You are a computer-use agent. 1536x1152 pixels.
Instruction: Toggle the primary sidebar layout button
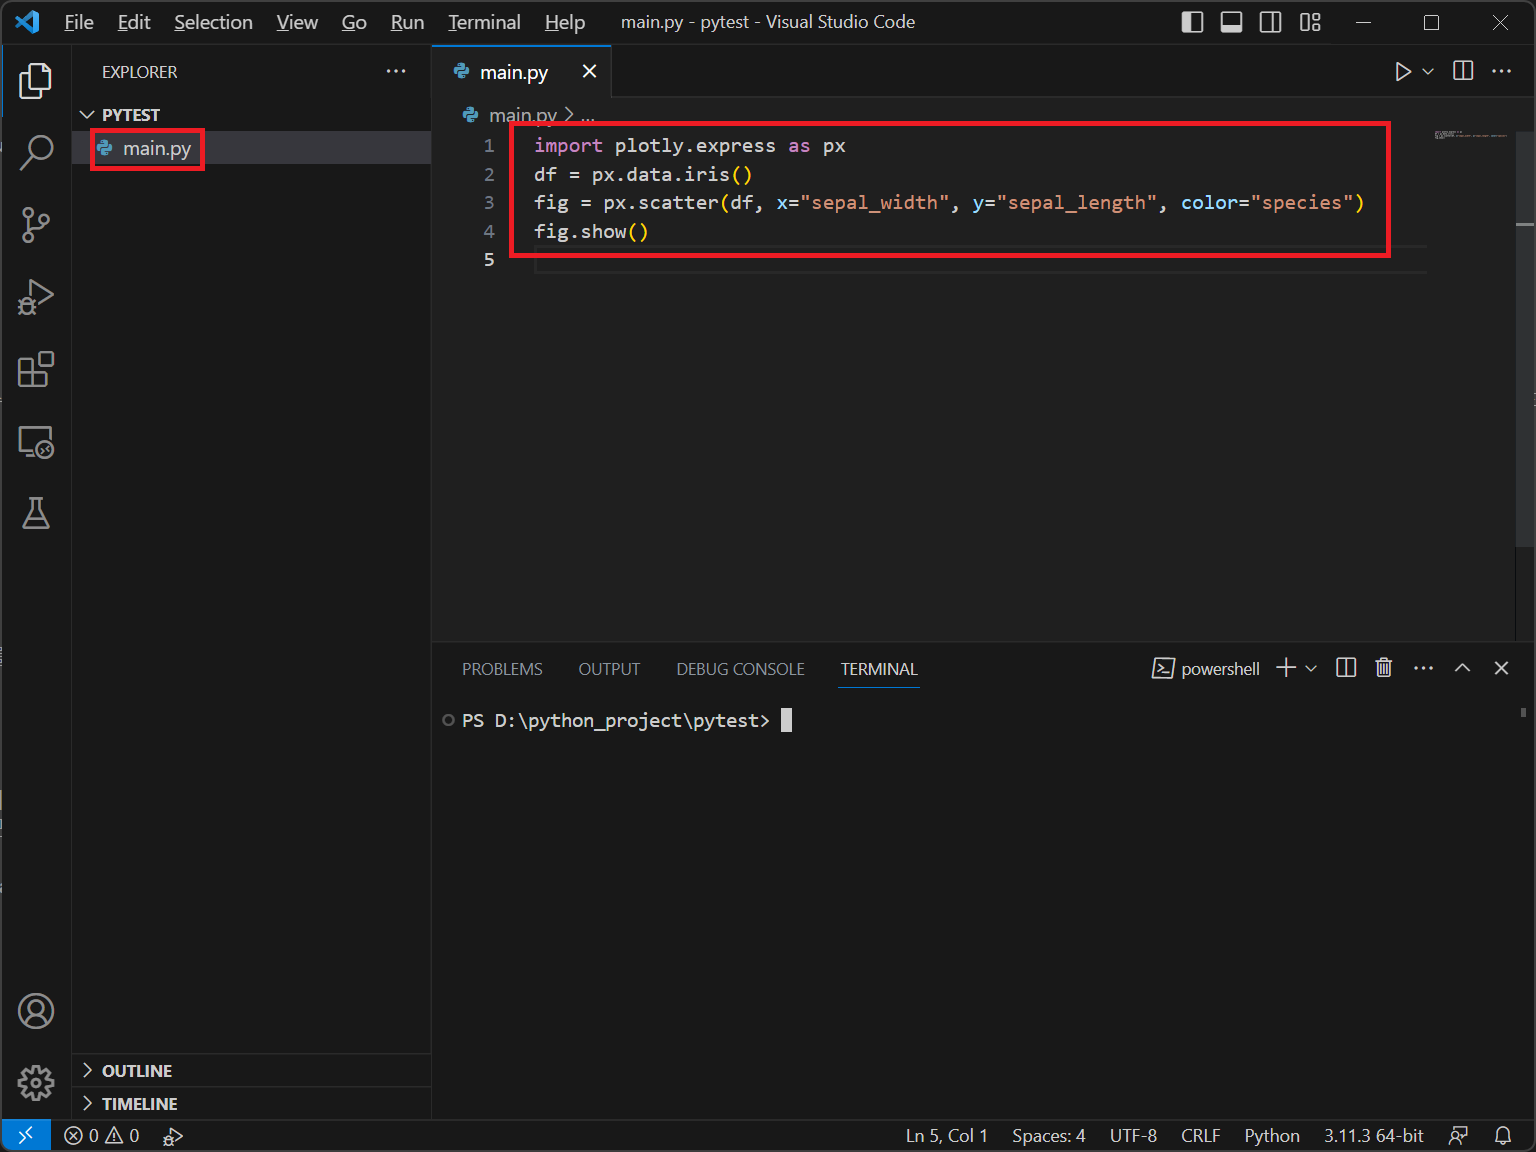click(1192, 22)
